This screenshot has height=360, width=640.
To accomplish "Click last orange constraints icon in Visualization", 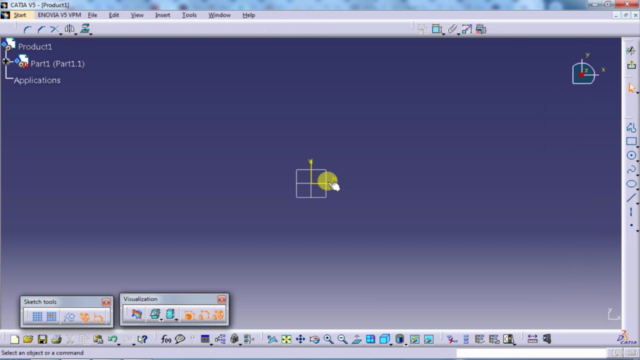I will 218,315.
